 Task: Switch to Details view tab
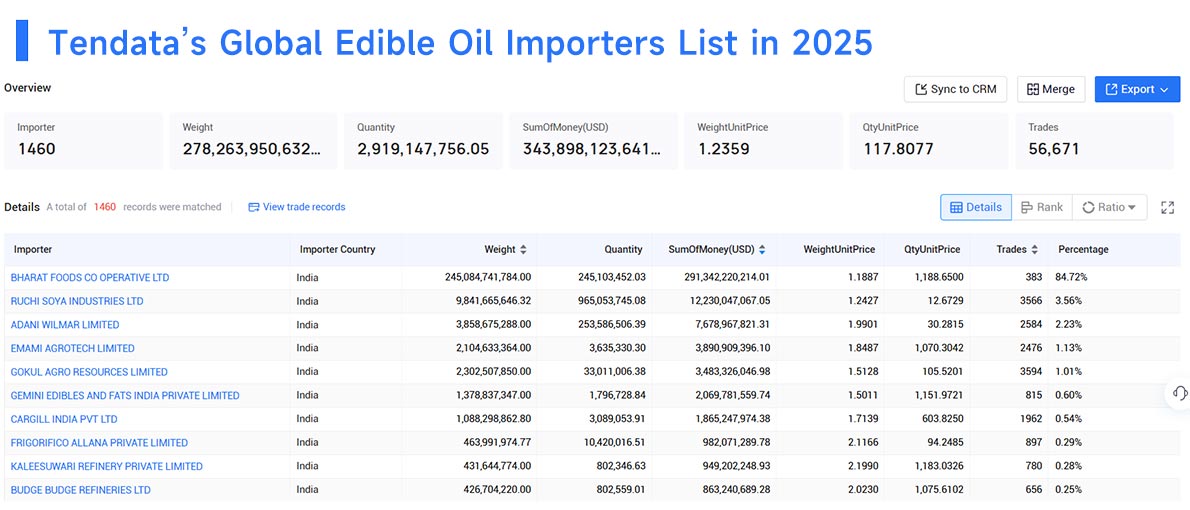(976, 207)
